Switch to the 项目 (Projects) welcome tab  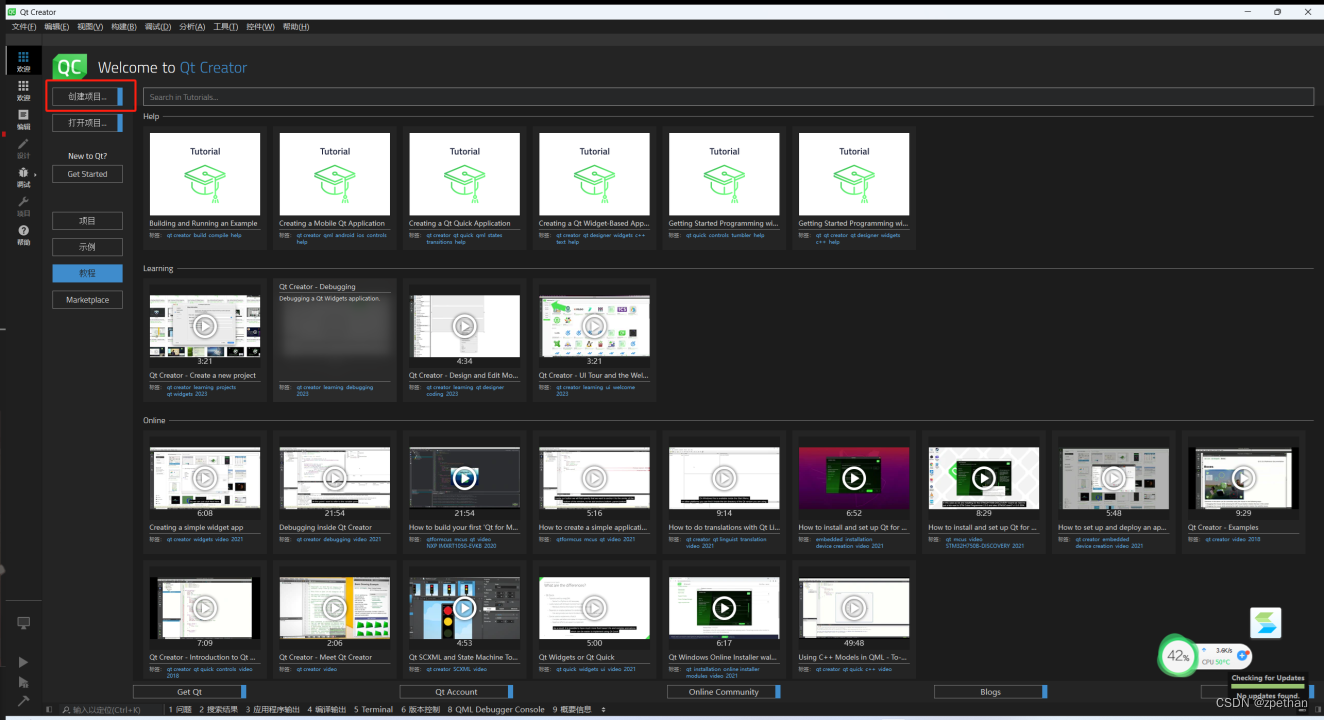click(88, 221)
